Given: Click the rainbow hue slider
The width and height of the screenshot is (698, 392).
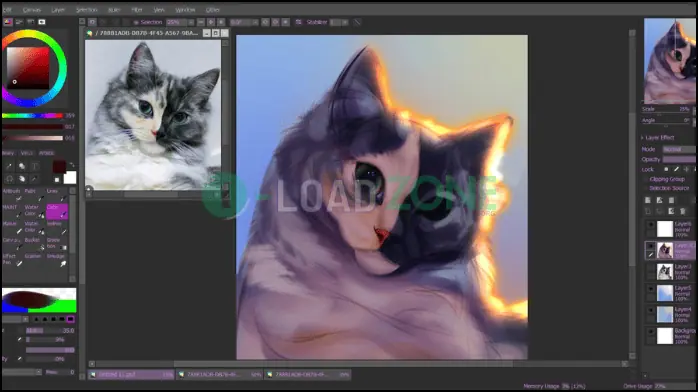Looking at the screenshot, I should 32,116.
